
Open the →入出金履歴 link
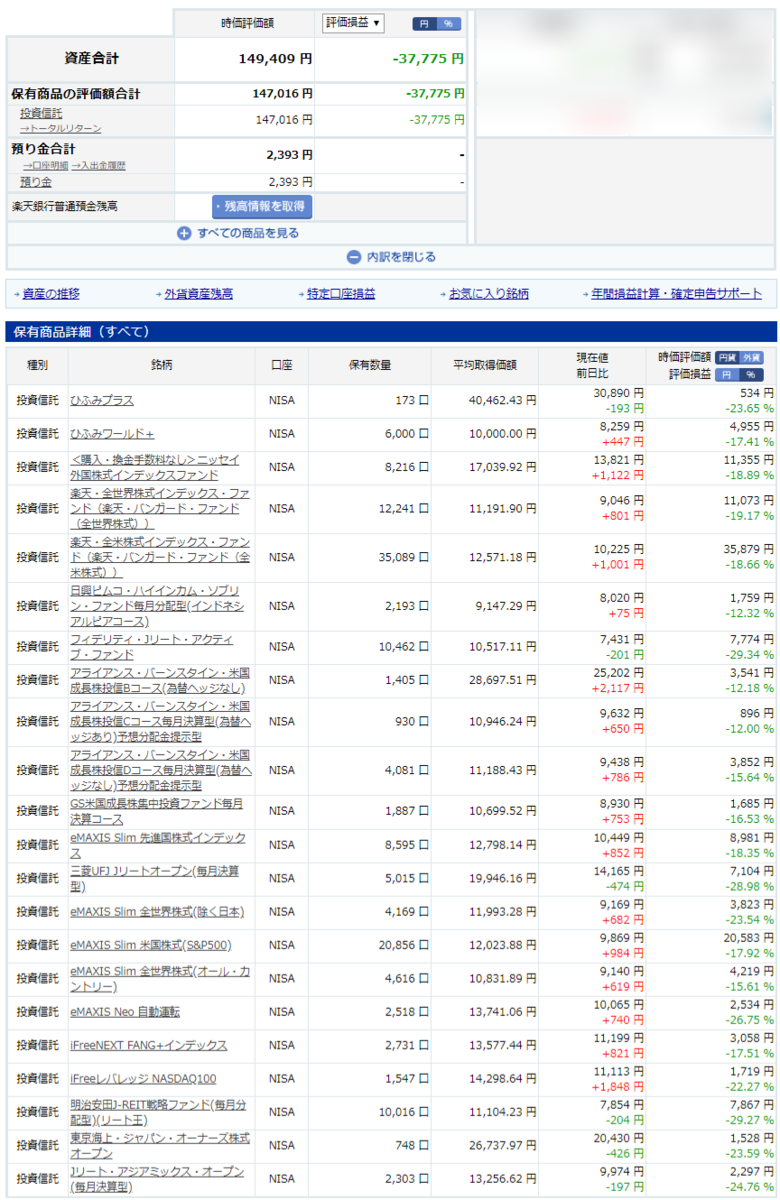[99, 165]
